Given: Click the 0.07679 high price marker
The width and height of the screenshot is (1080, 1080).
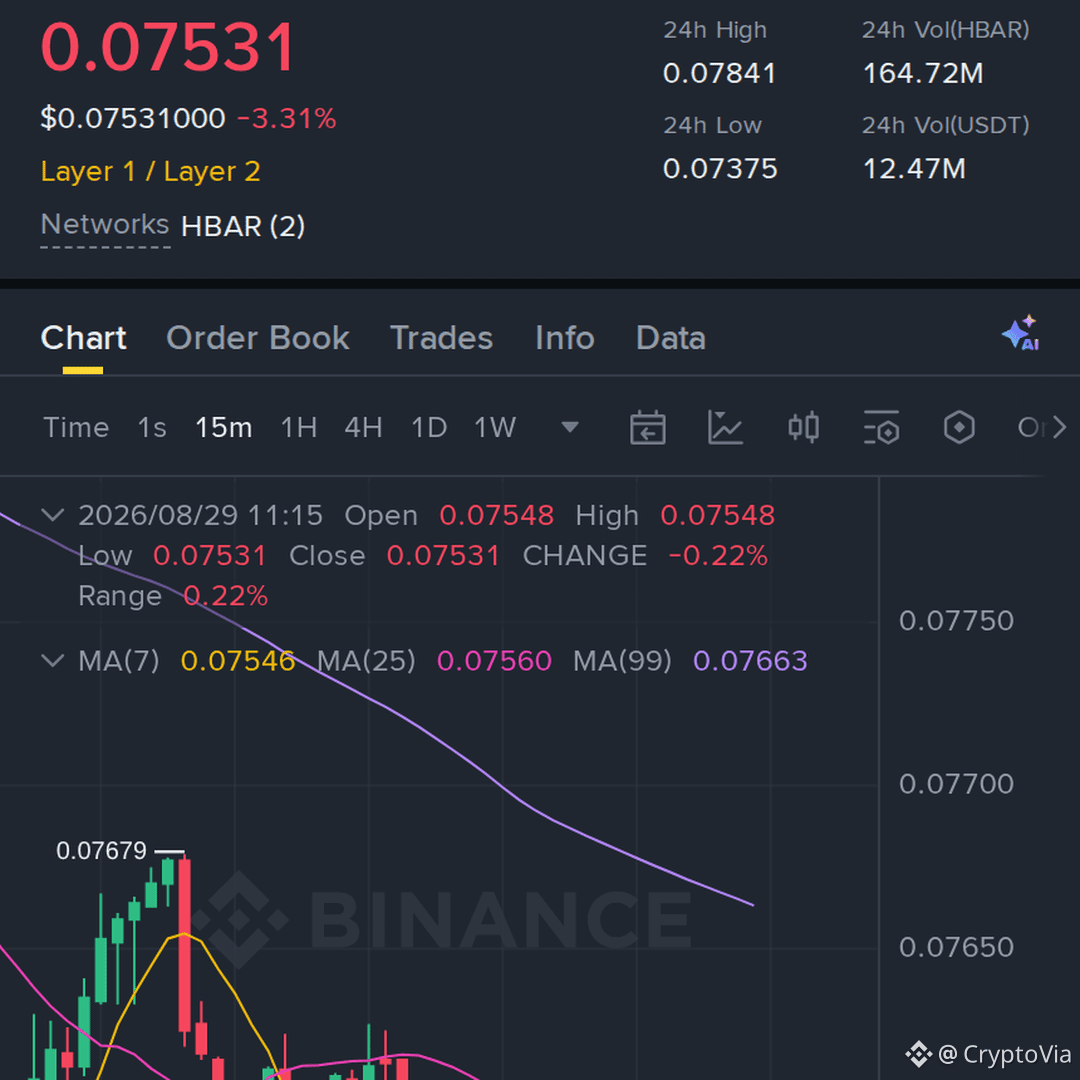Looking at the screenshot, I should click(x=101, y=851).
